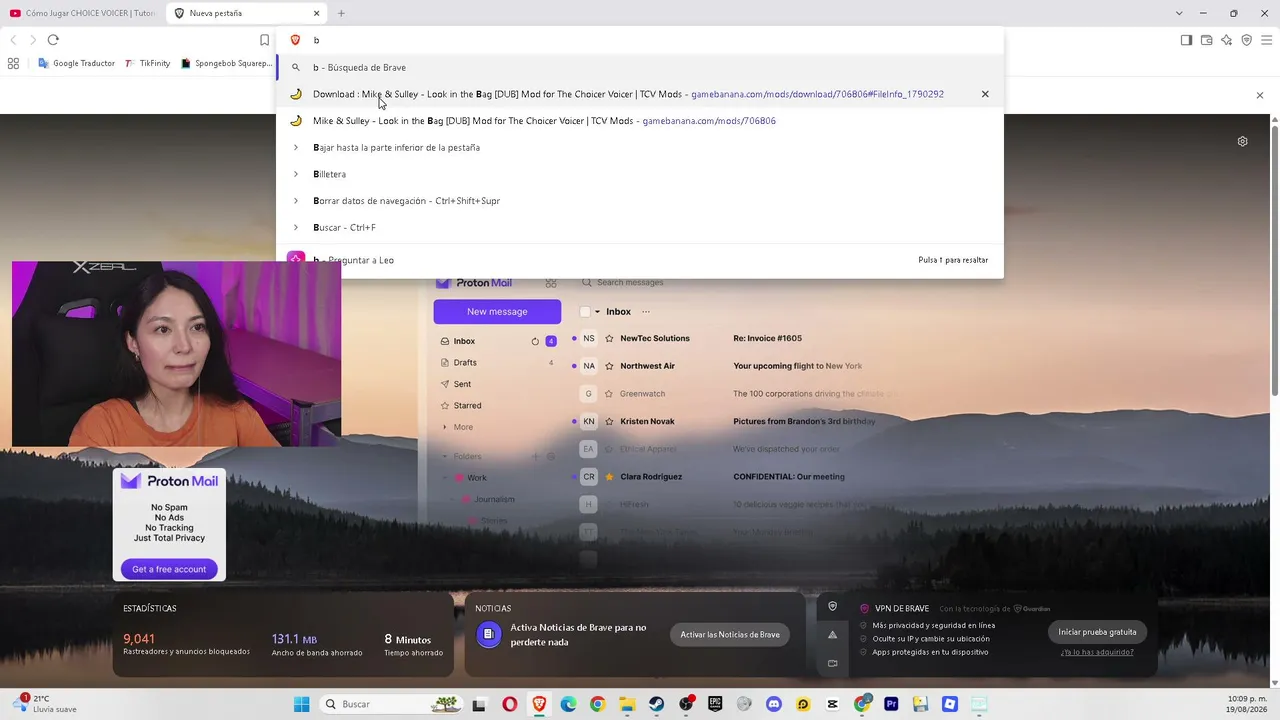Open Steam from the taskbar

656,704
